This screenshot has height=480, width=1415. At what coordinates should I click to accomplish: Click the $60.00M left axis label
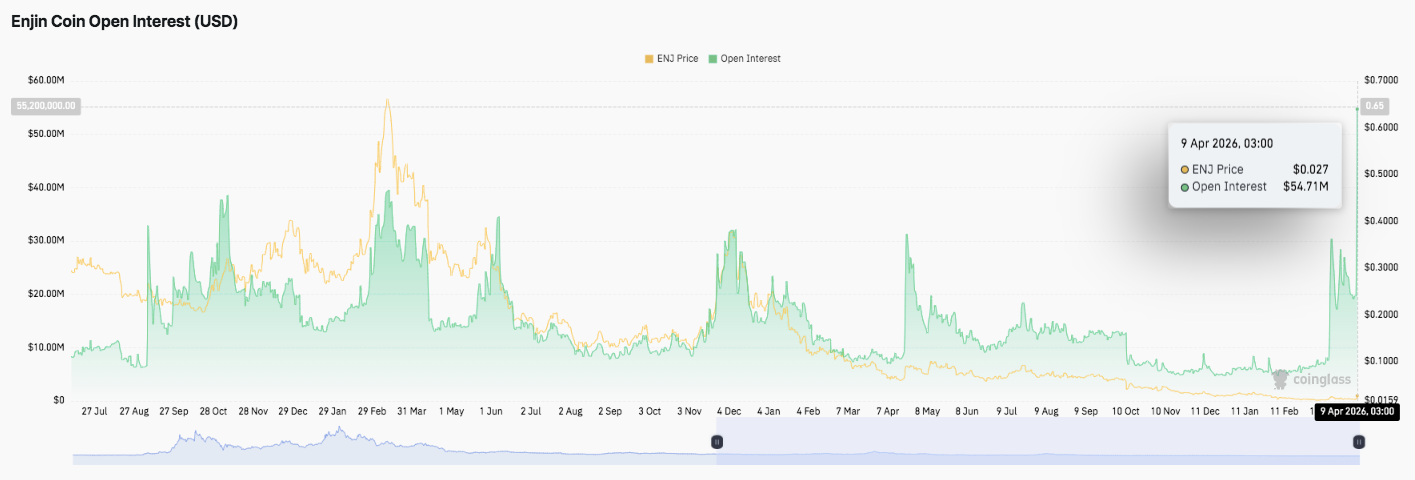[46, 80]
